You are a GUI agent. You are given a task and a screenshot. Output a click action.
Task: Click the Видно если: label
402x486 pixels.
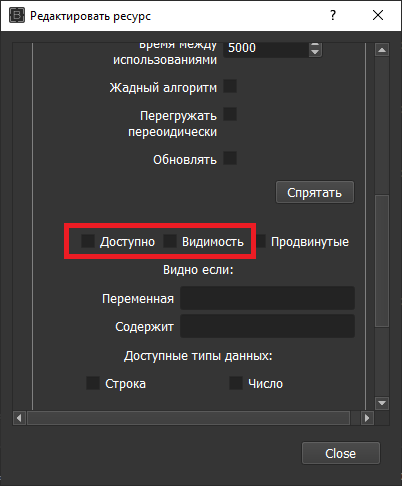pyautogui.click(x=198, y=269)
